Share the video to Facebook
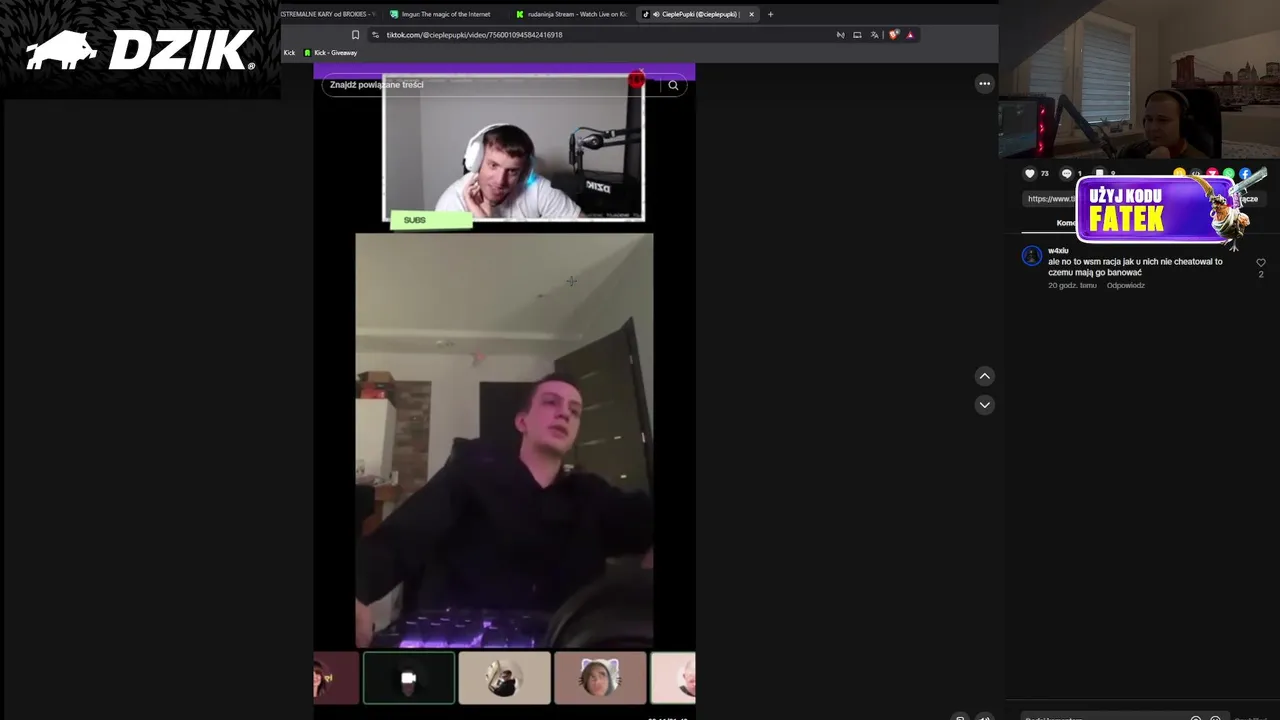The width and height of the screenshot is (1280, 720). tap(1246, 174)
